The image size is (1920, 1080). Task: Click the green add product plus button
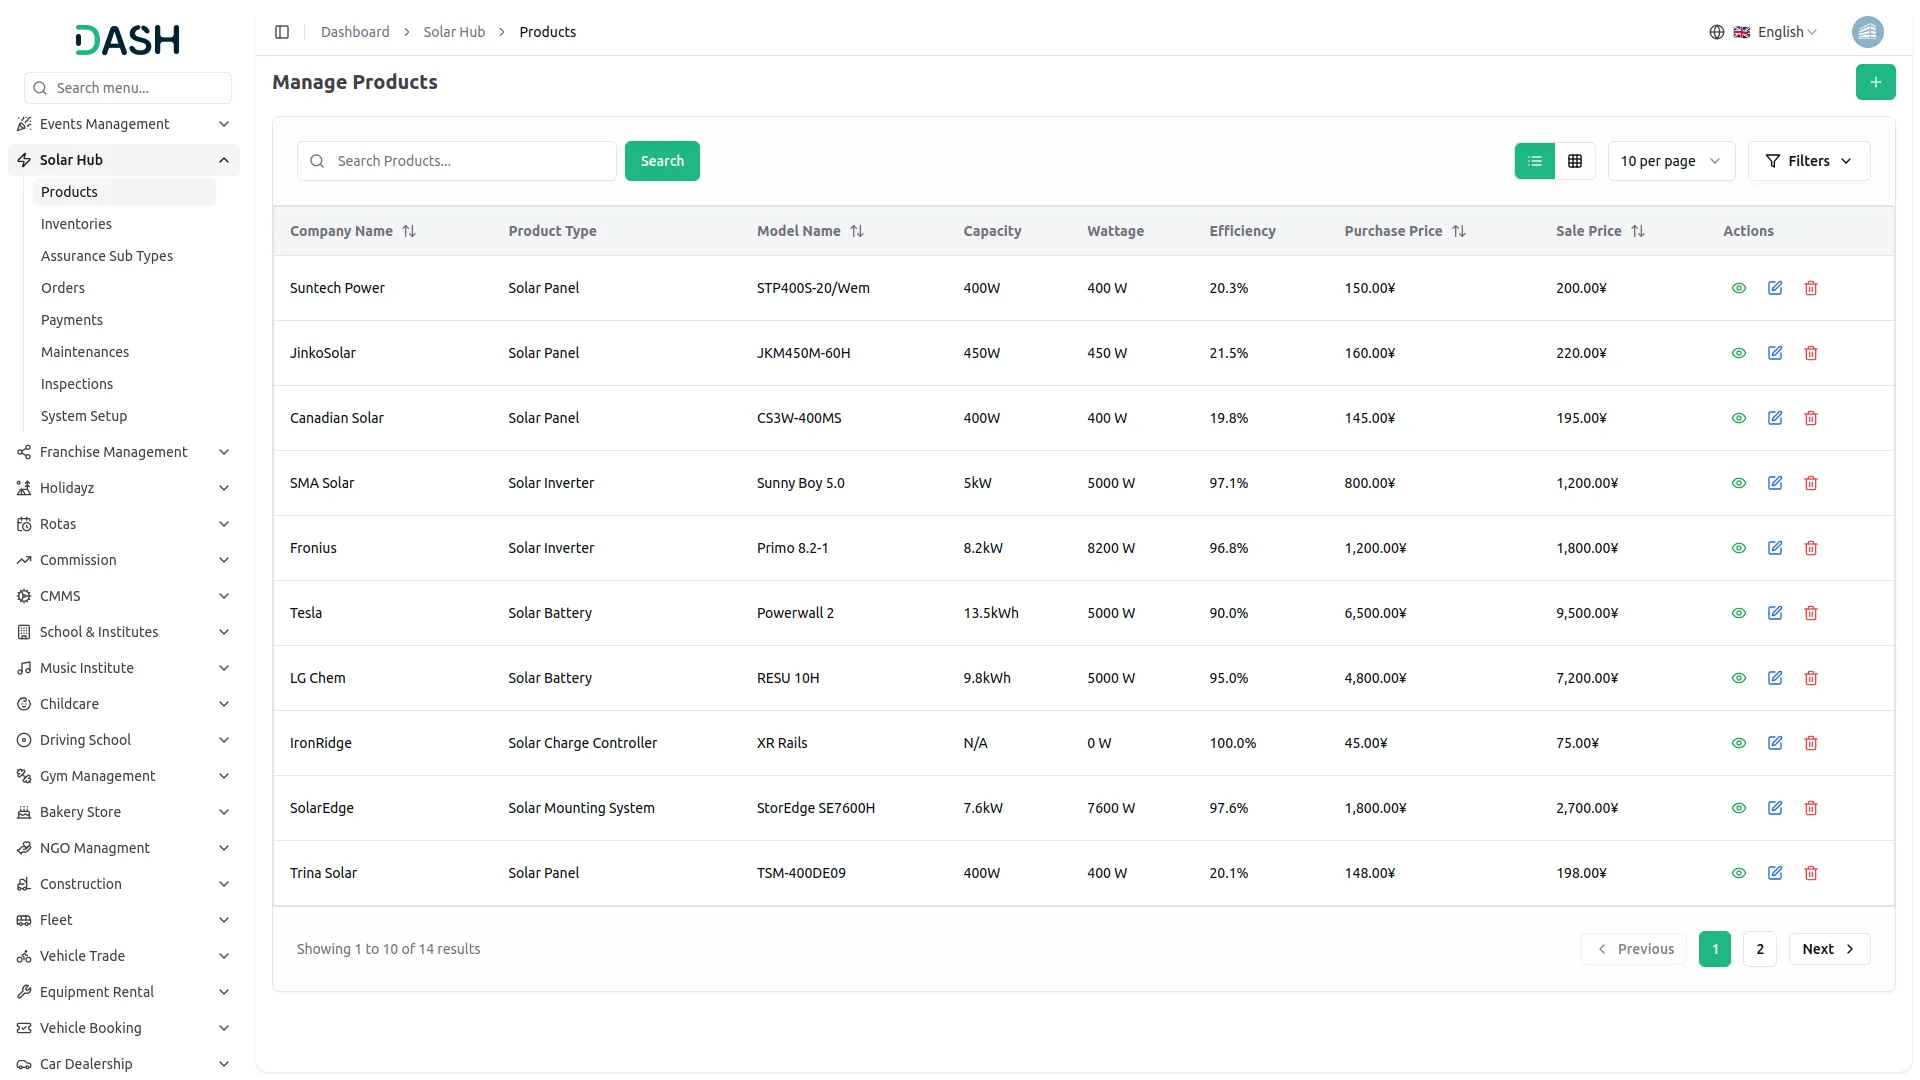click(1875, 82)
